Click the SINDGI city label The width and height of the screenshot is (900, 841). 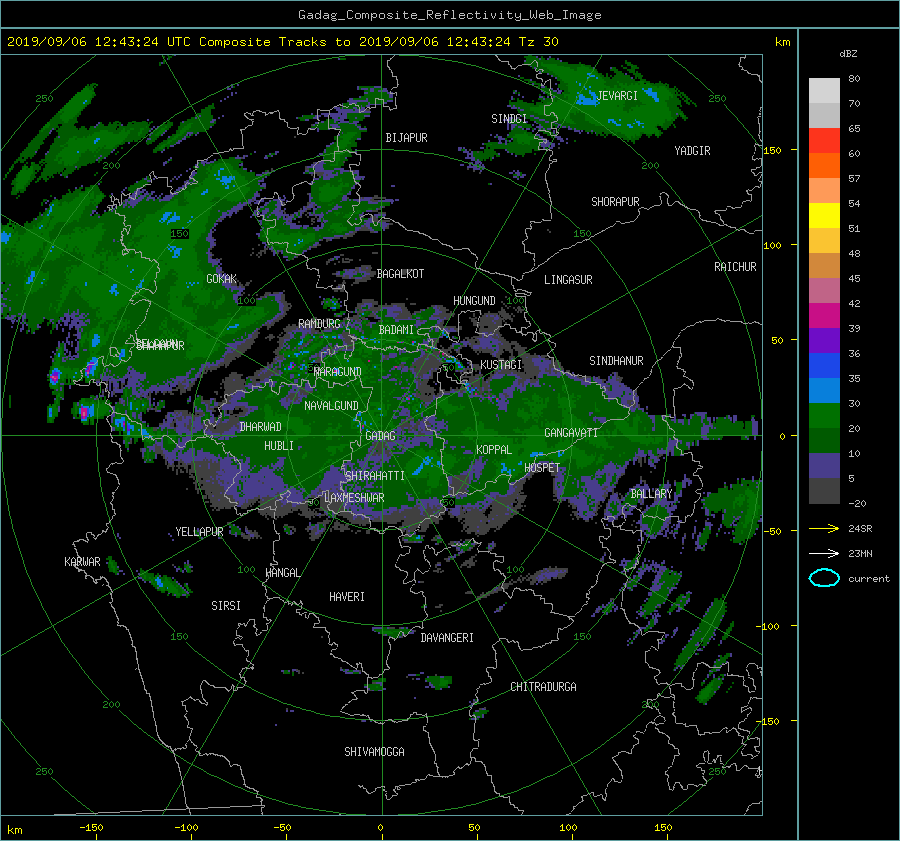[x=509, y=119]
